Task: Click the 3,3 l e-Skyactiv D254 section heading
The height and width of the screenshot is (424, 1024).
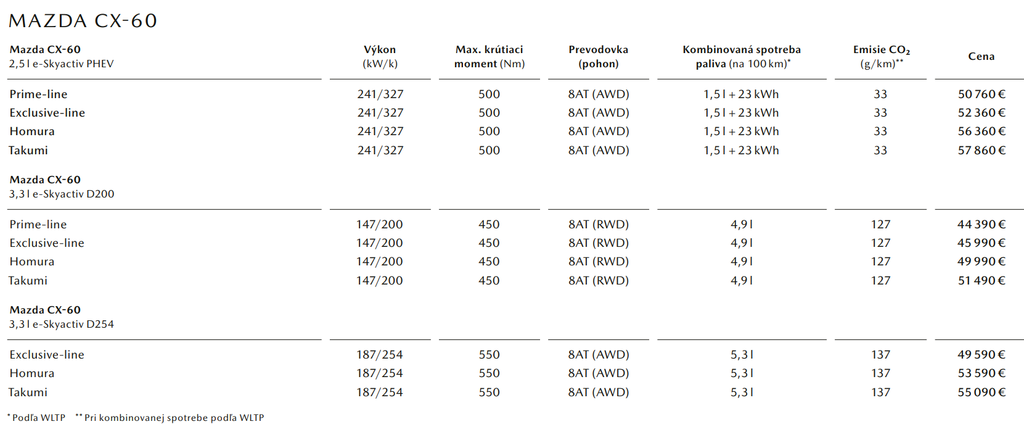Action: tap(62, 324)
